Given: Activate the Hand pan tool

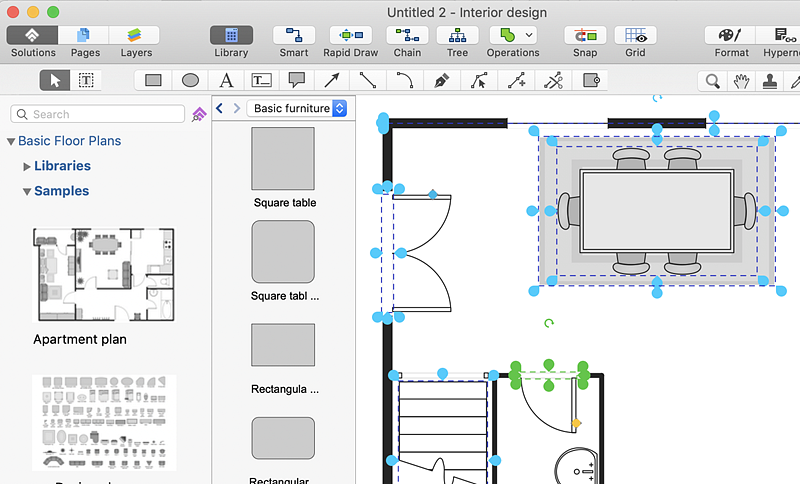Looking at the screenshot, I should pos(741,81).
